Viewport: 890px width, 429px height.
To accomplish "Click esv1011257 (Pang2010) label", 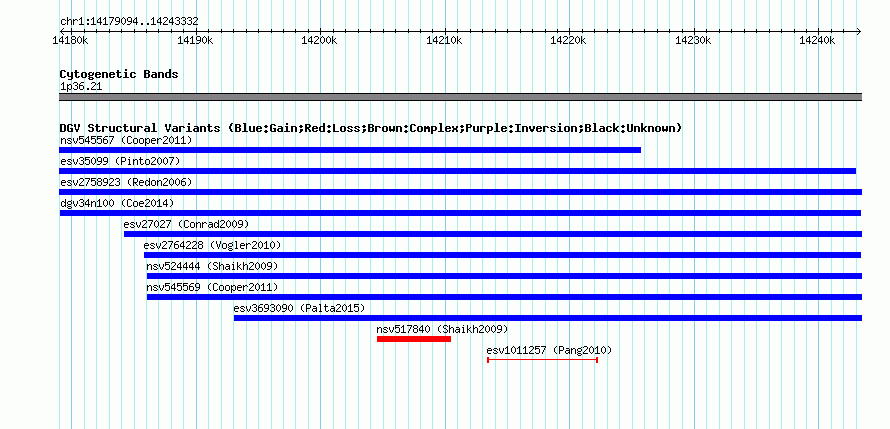I will [549, 350].
